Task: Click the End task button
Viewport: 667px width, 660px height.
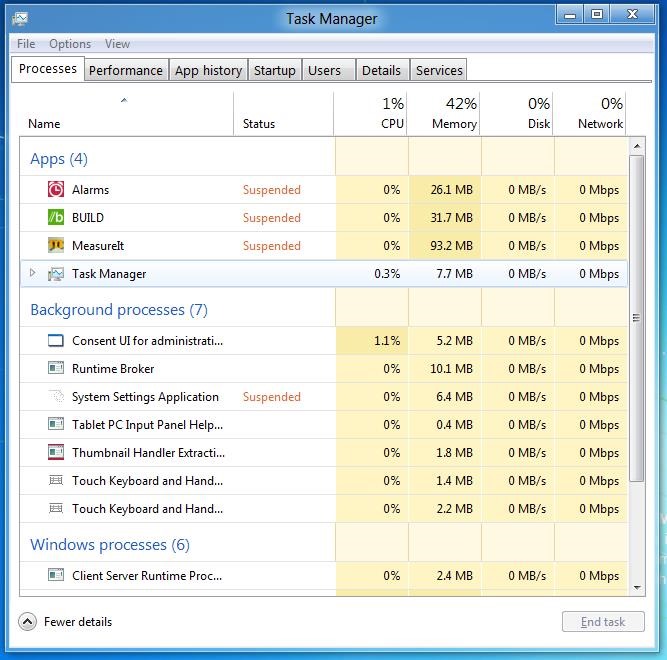Action: [x=603, y=622]
